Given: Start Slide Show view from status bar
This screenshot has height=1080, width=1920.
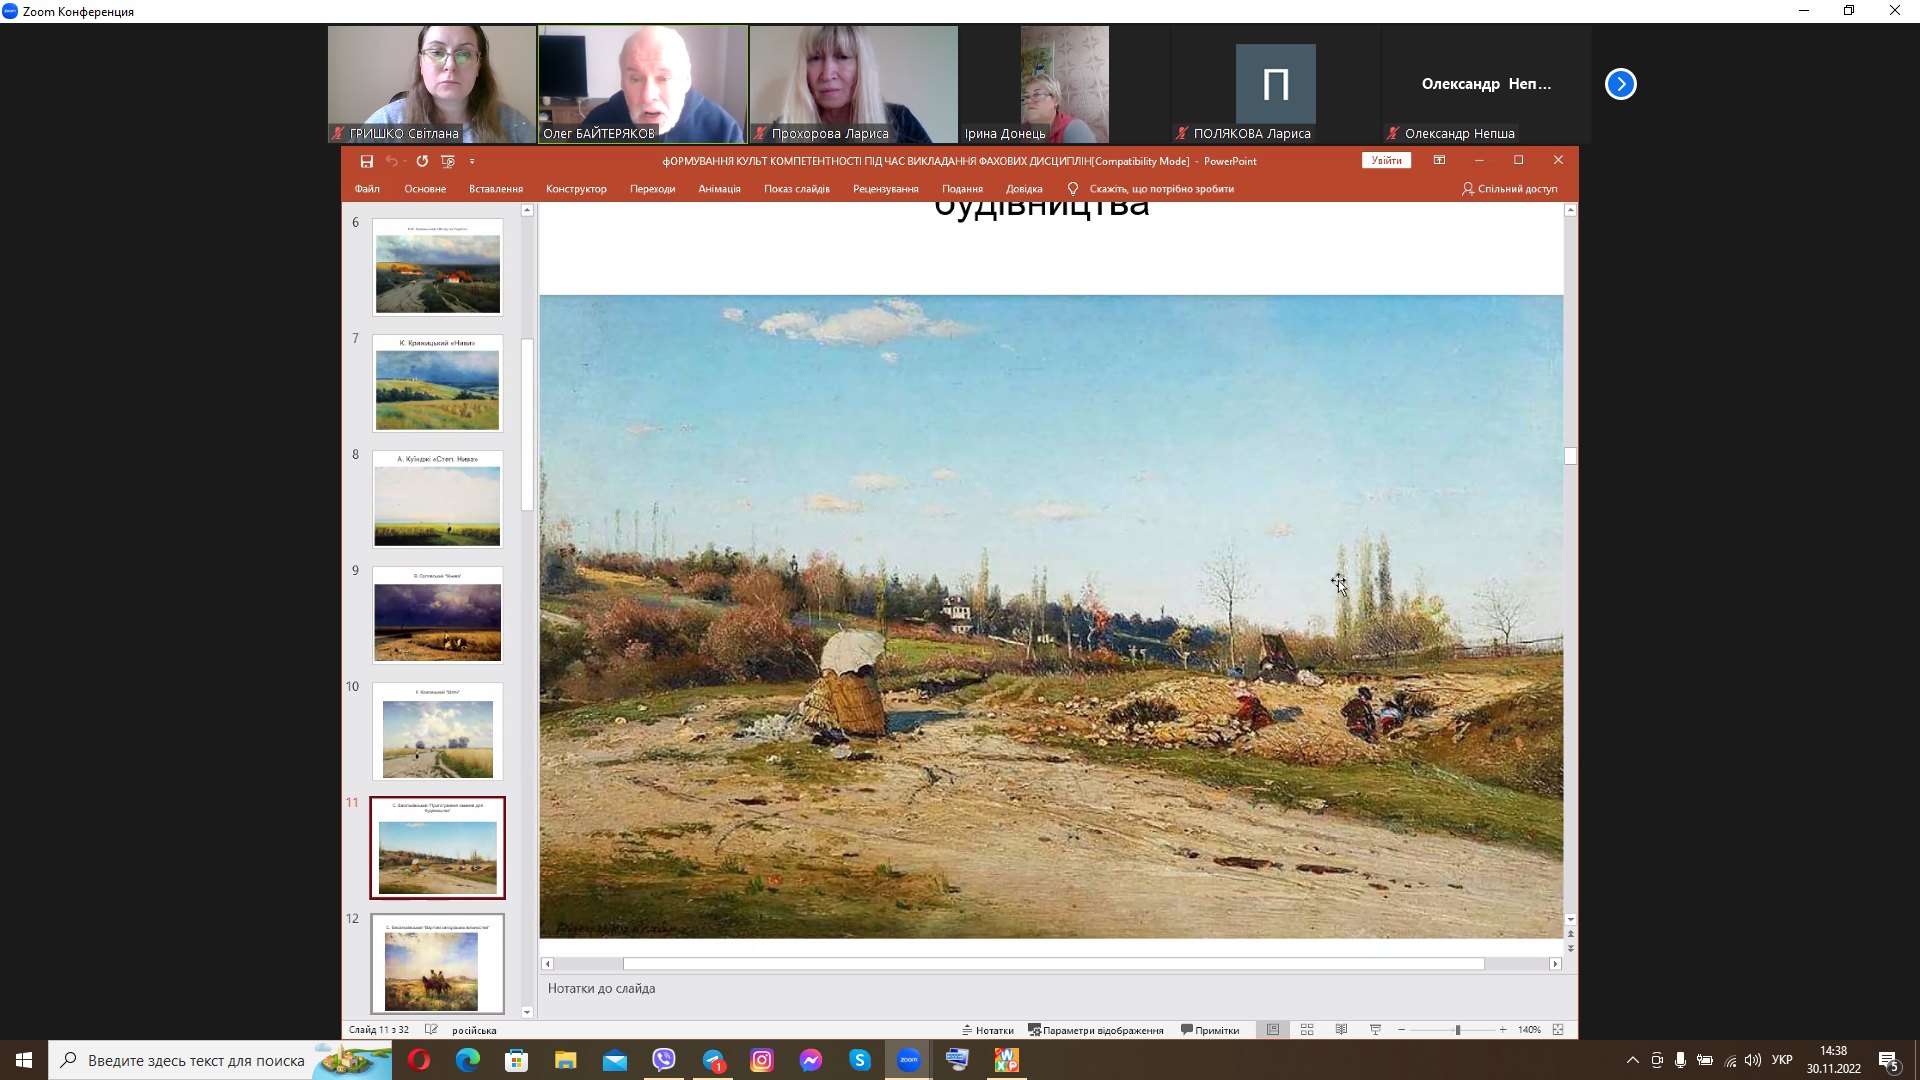Looking at the screenshot, I should [1375, 1030].
